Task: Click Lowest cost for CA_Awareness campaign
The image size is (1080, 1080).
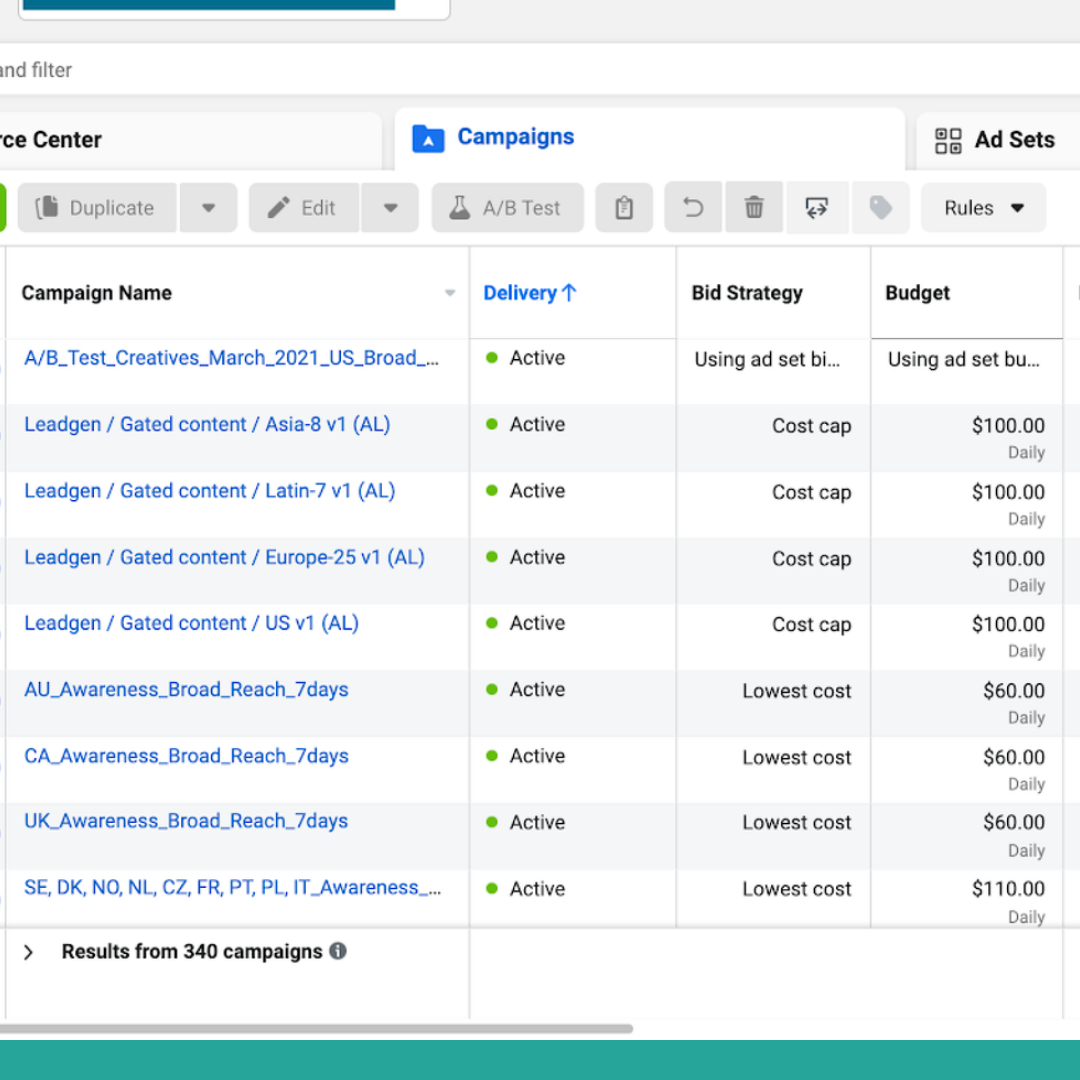Action: tap(796, 758)
